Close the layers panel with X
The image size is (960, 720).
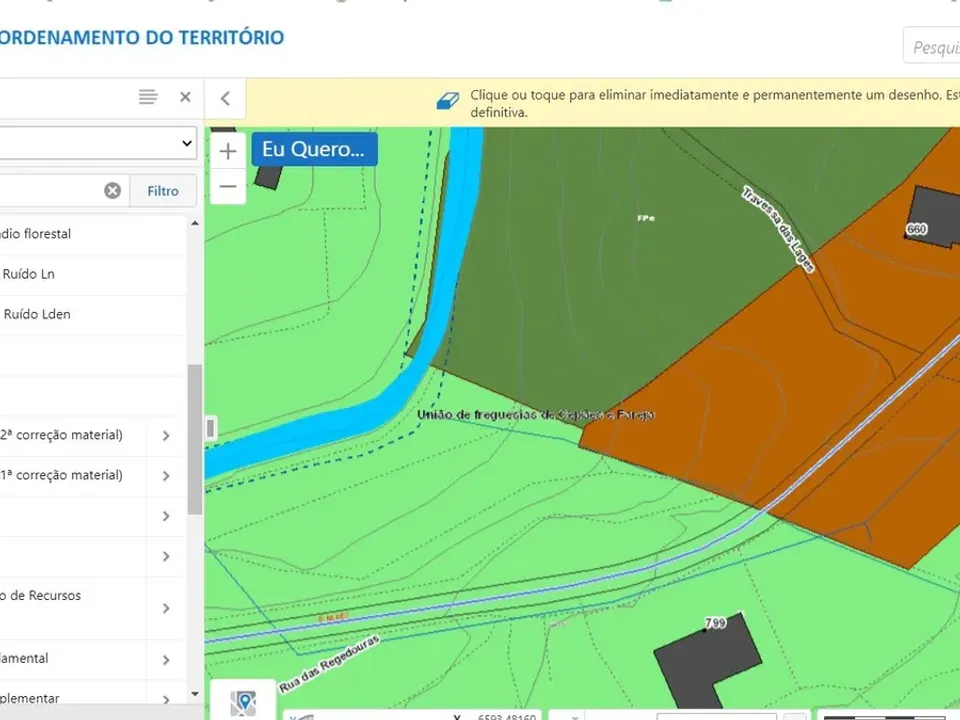pyautogui.click(x=186, y=97)
